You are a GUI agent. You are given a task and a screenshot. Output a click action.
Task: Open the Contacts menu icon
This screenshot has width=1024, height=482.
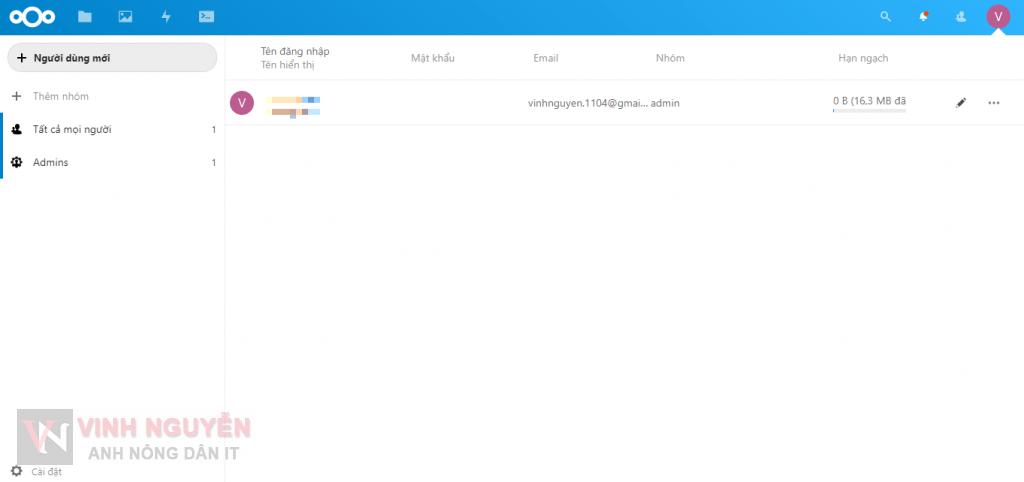(961, 17)
